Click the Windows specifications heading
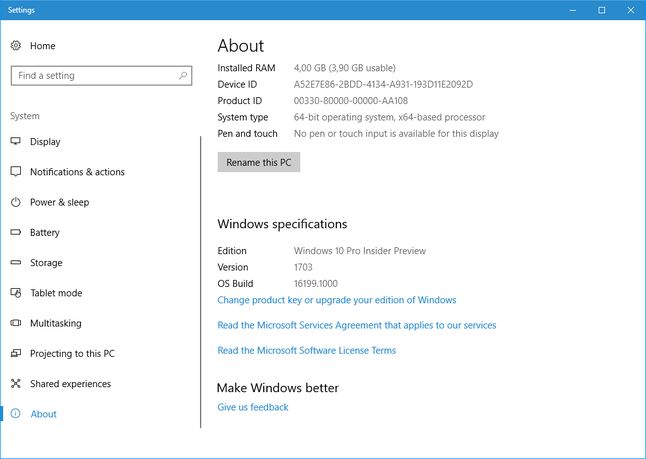 [x=282, y=224]
